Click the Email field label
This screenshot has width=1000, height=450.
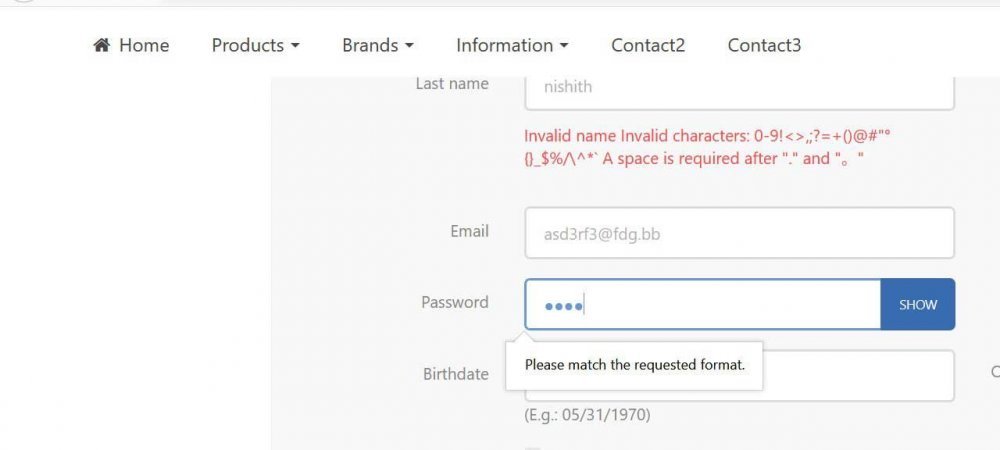[469, 231]
